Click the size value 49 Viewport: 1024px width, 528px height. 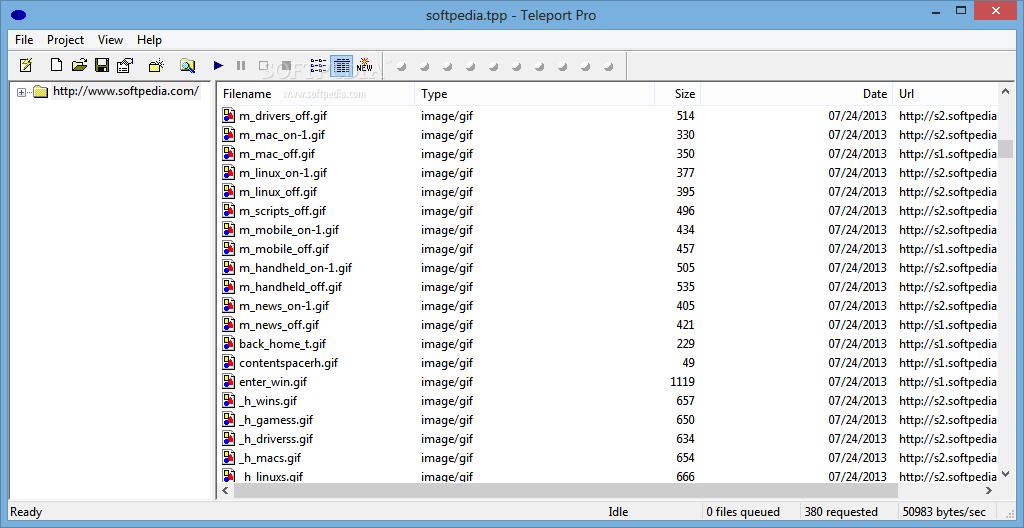point(688,363)
